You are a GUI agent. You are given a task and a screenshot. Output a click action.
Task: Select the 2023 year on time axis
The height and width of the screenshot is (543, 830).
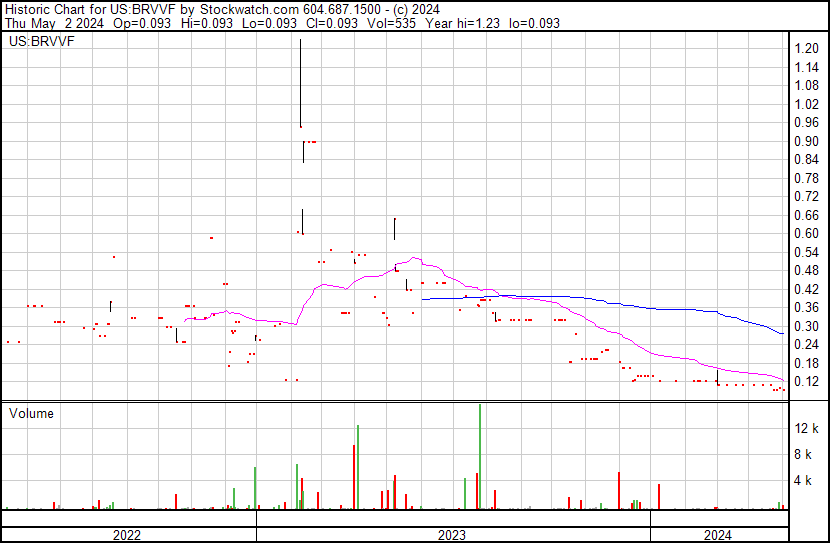click(452, 535)
